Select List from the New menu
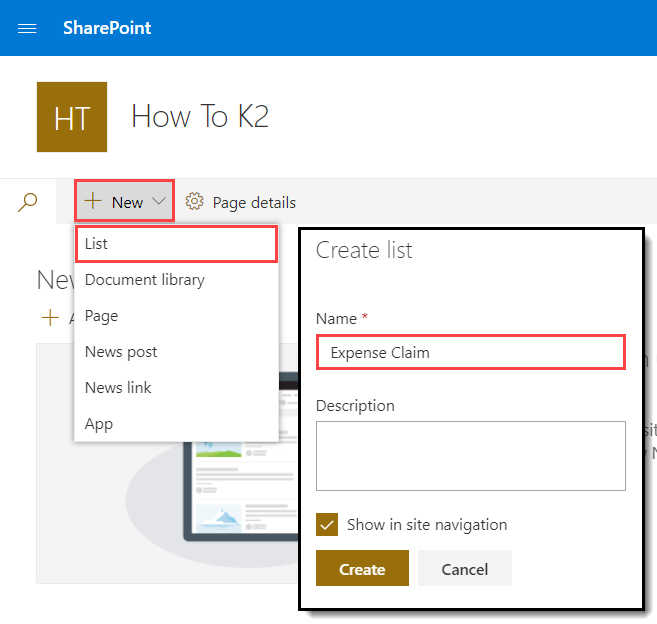The height and width of the screenshot is (624, 657). coord(176,244)
